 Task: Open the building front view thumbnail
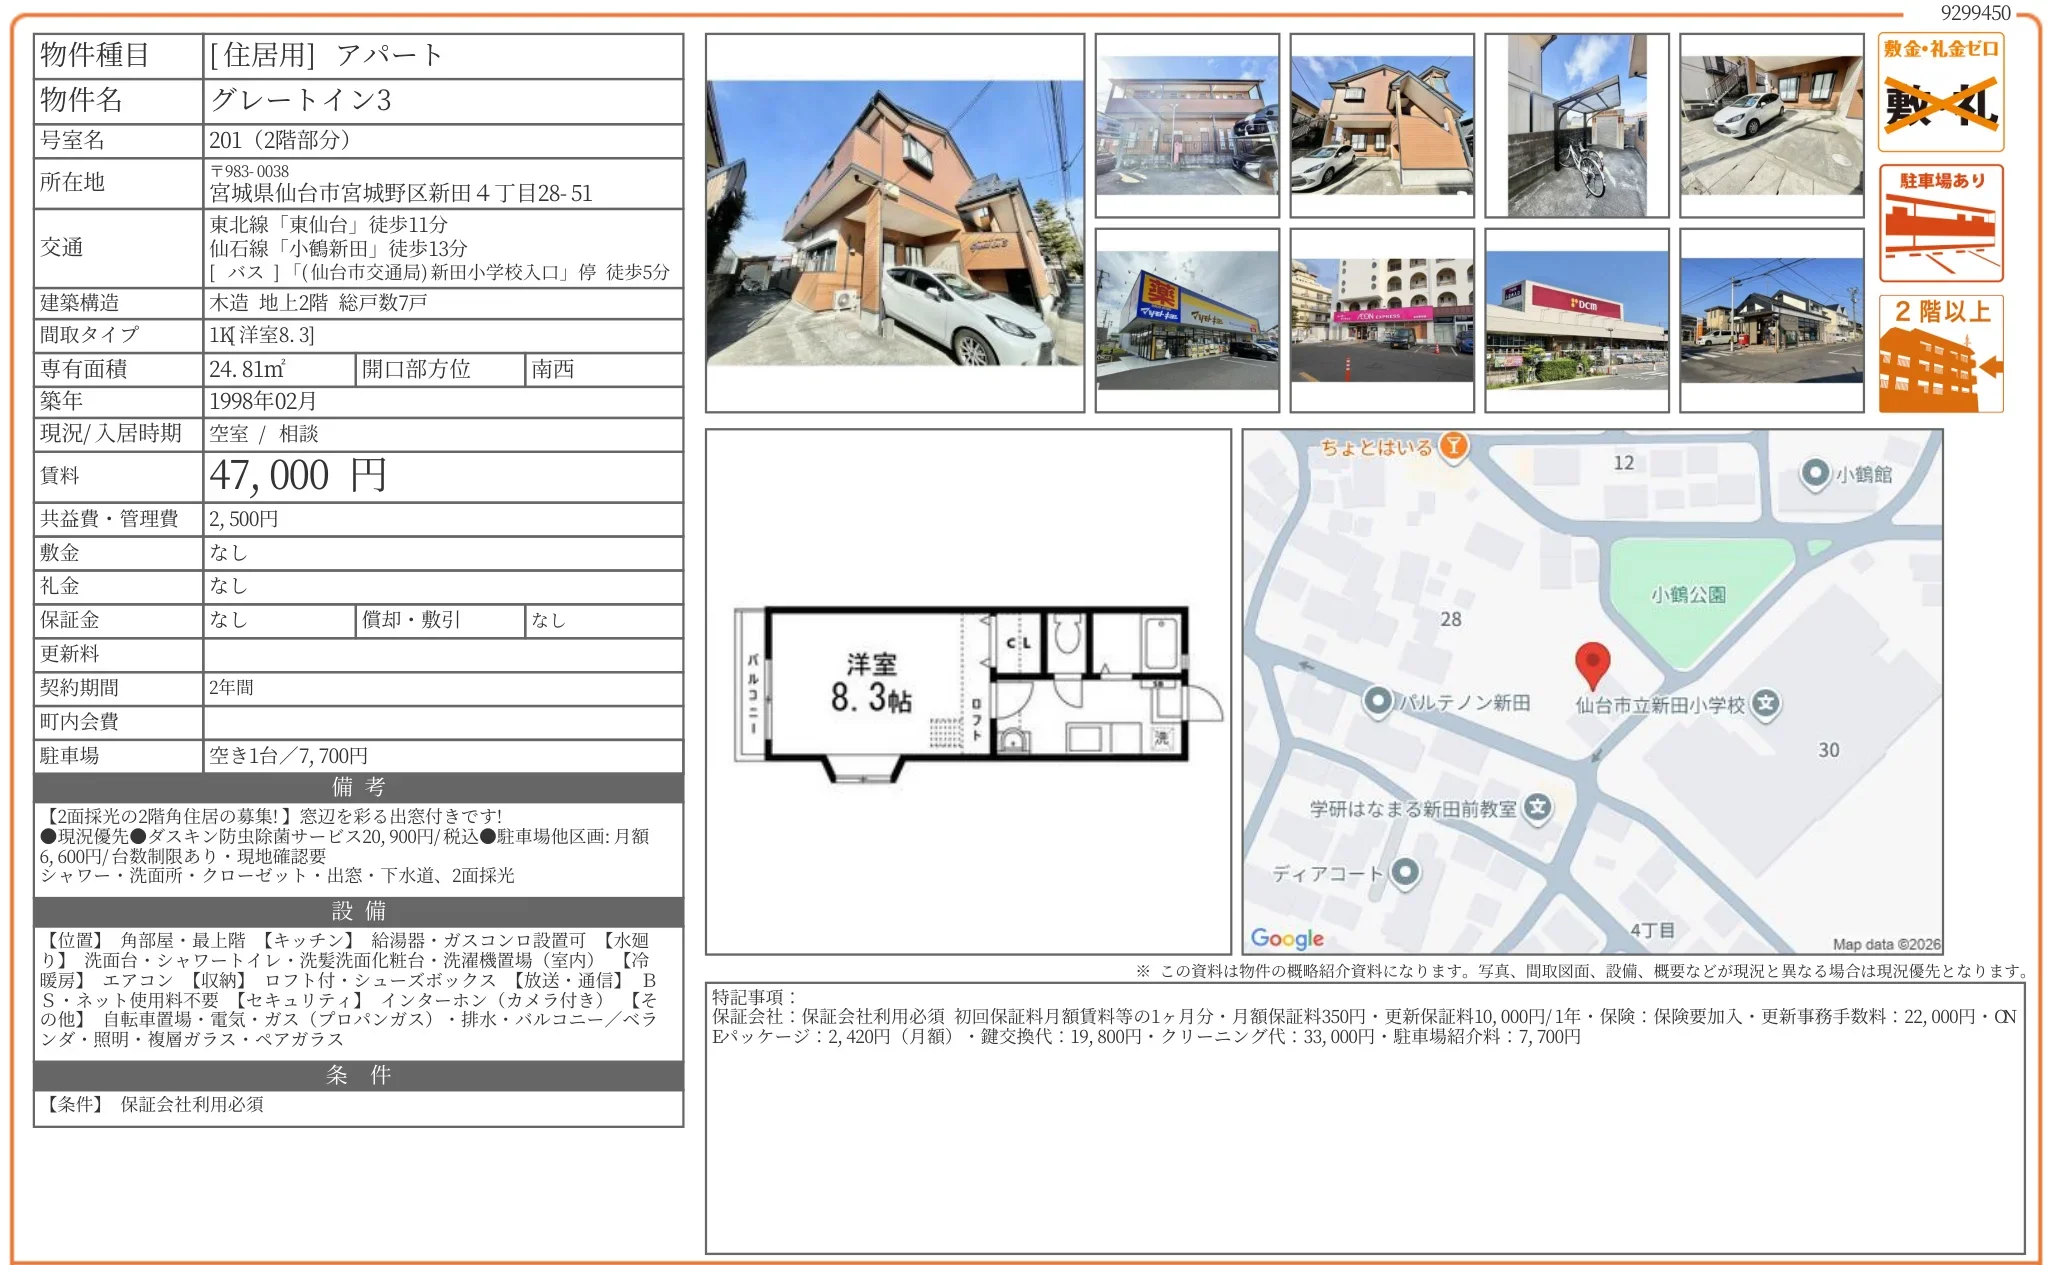[1187, 125]
